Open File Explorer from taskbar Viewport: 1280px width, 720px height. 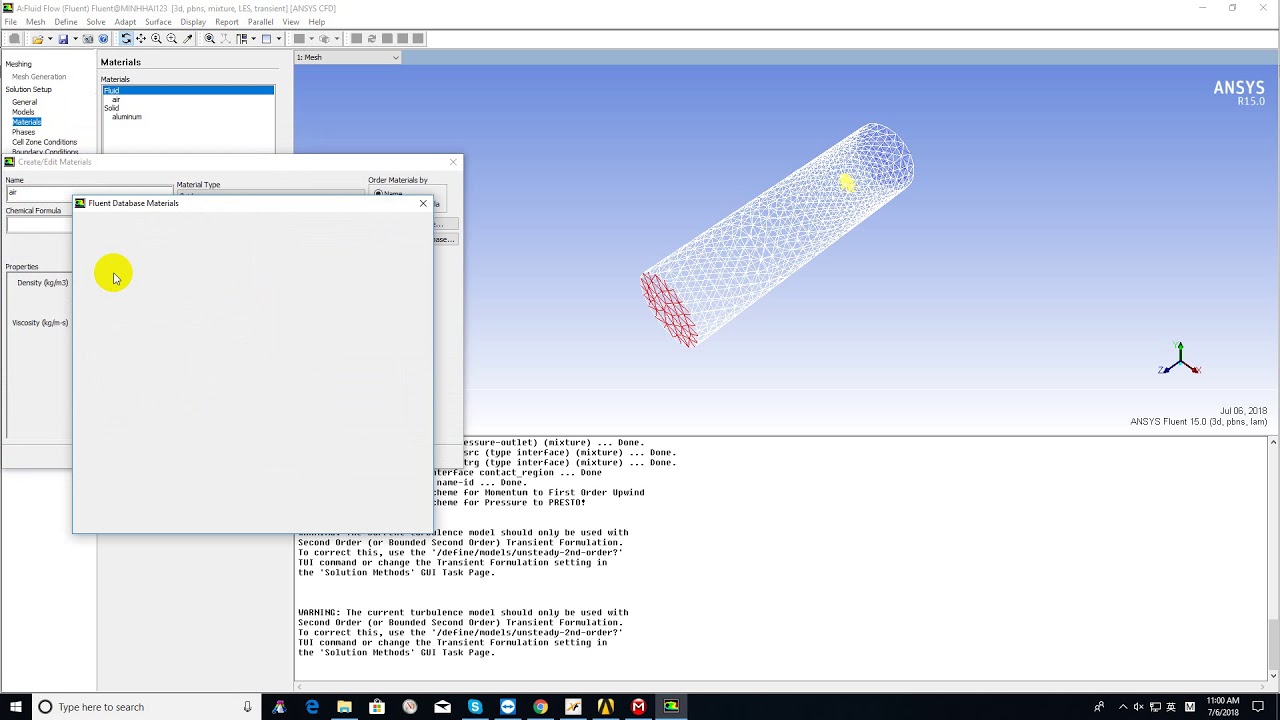click(344, 707)
